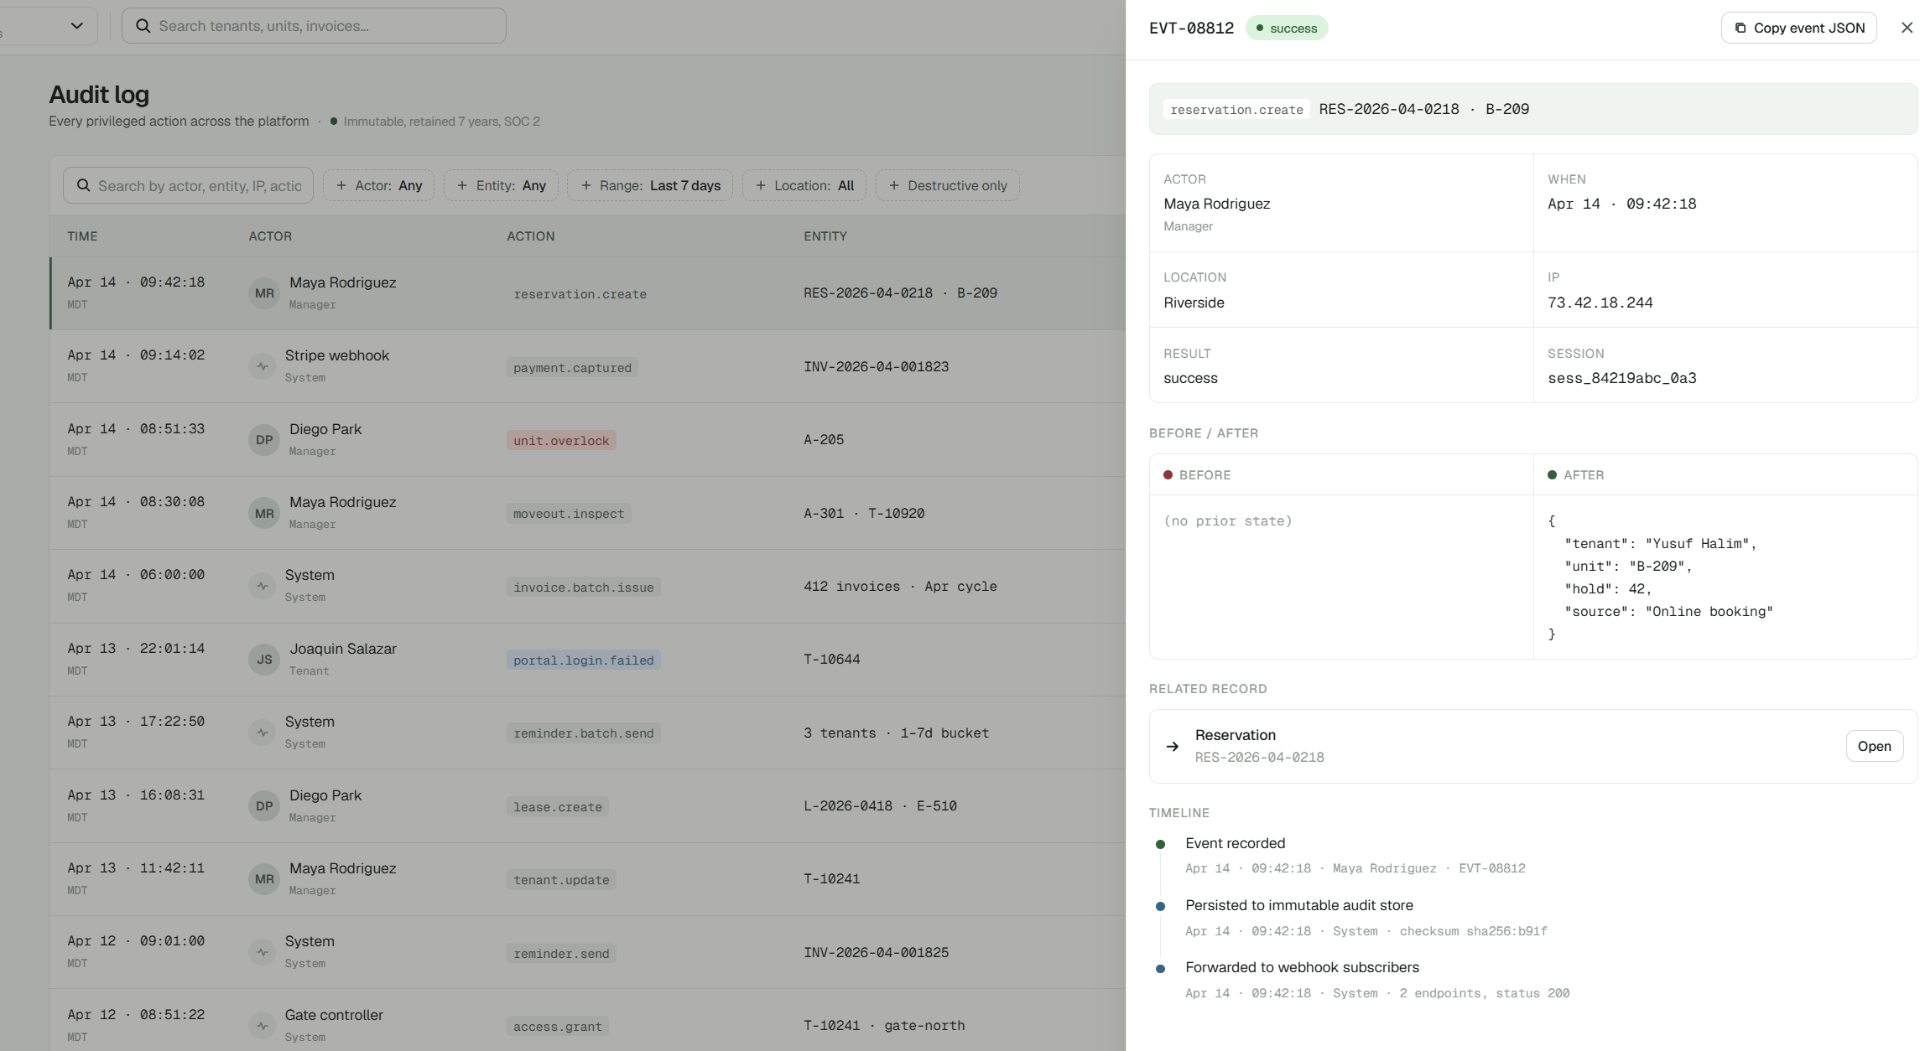Select the unit.overlock action tag

pos(561,440)
